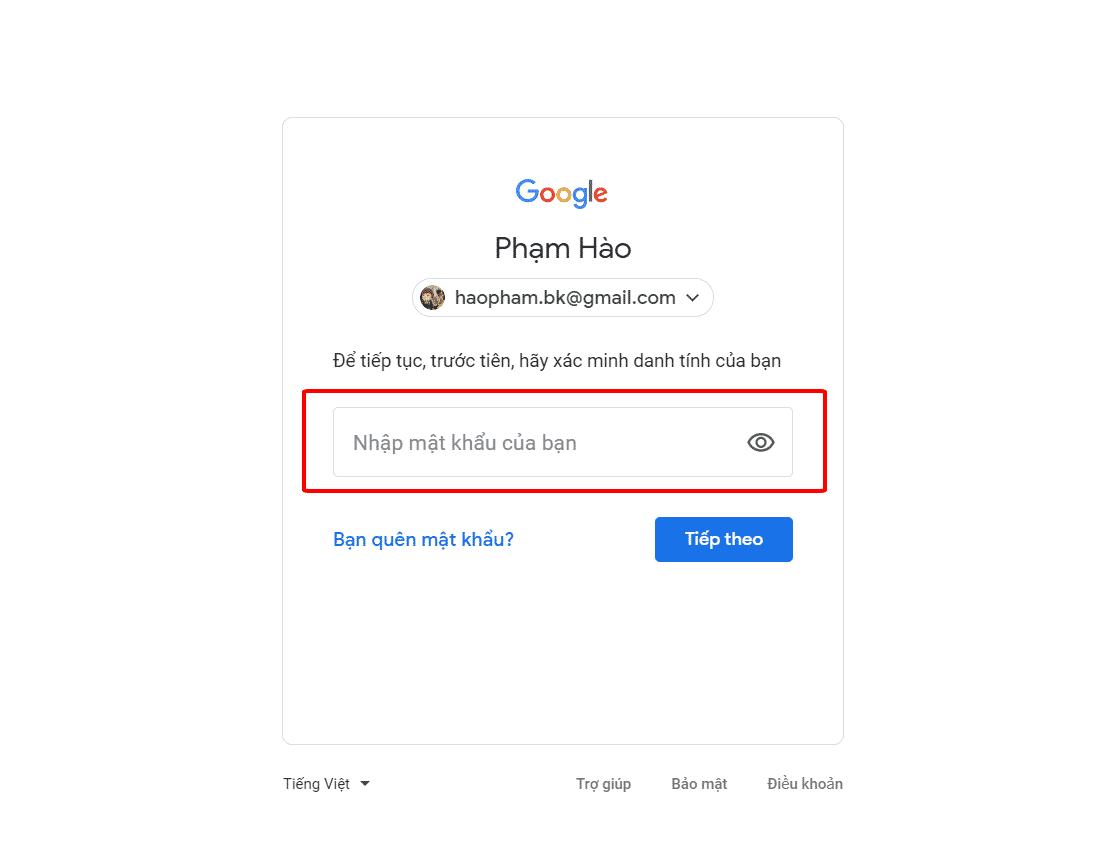Viewport: 1098px width, 858px height.
Task: Focus the password input field
Action: tap(563, 442)
